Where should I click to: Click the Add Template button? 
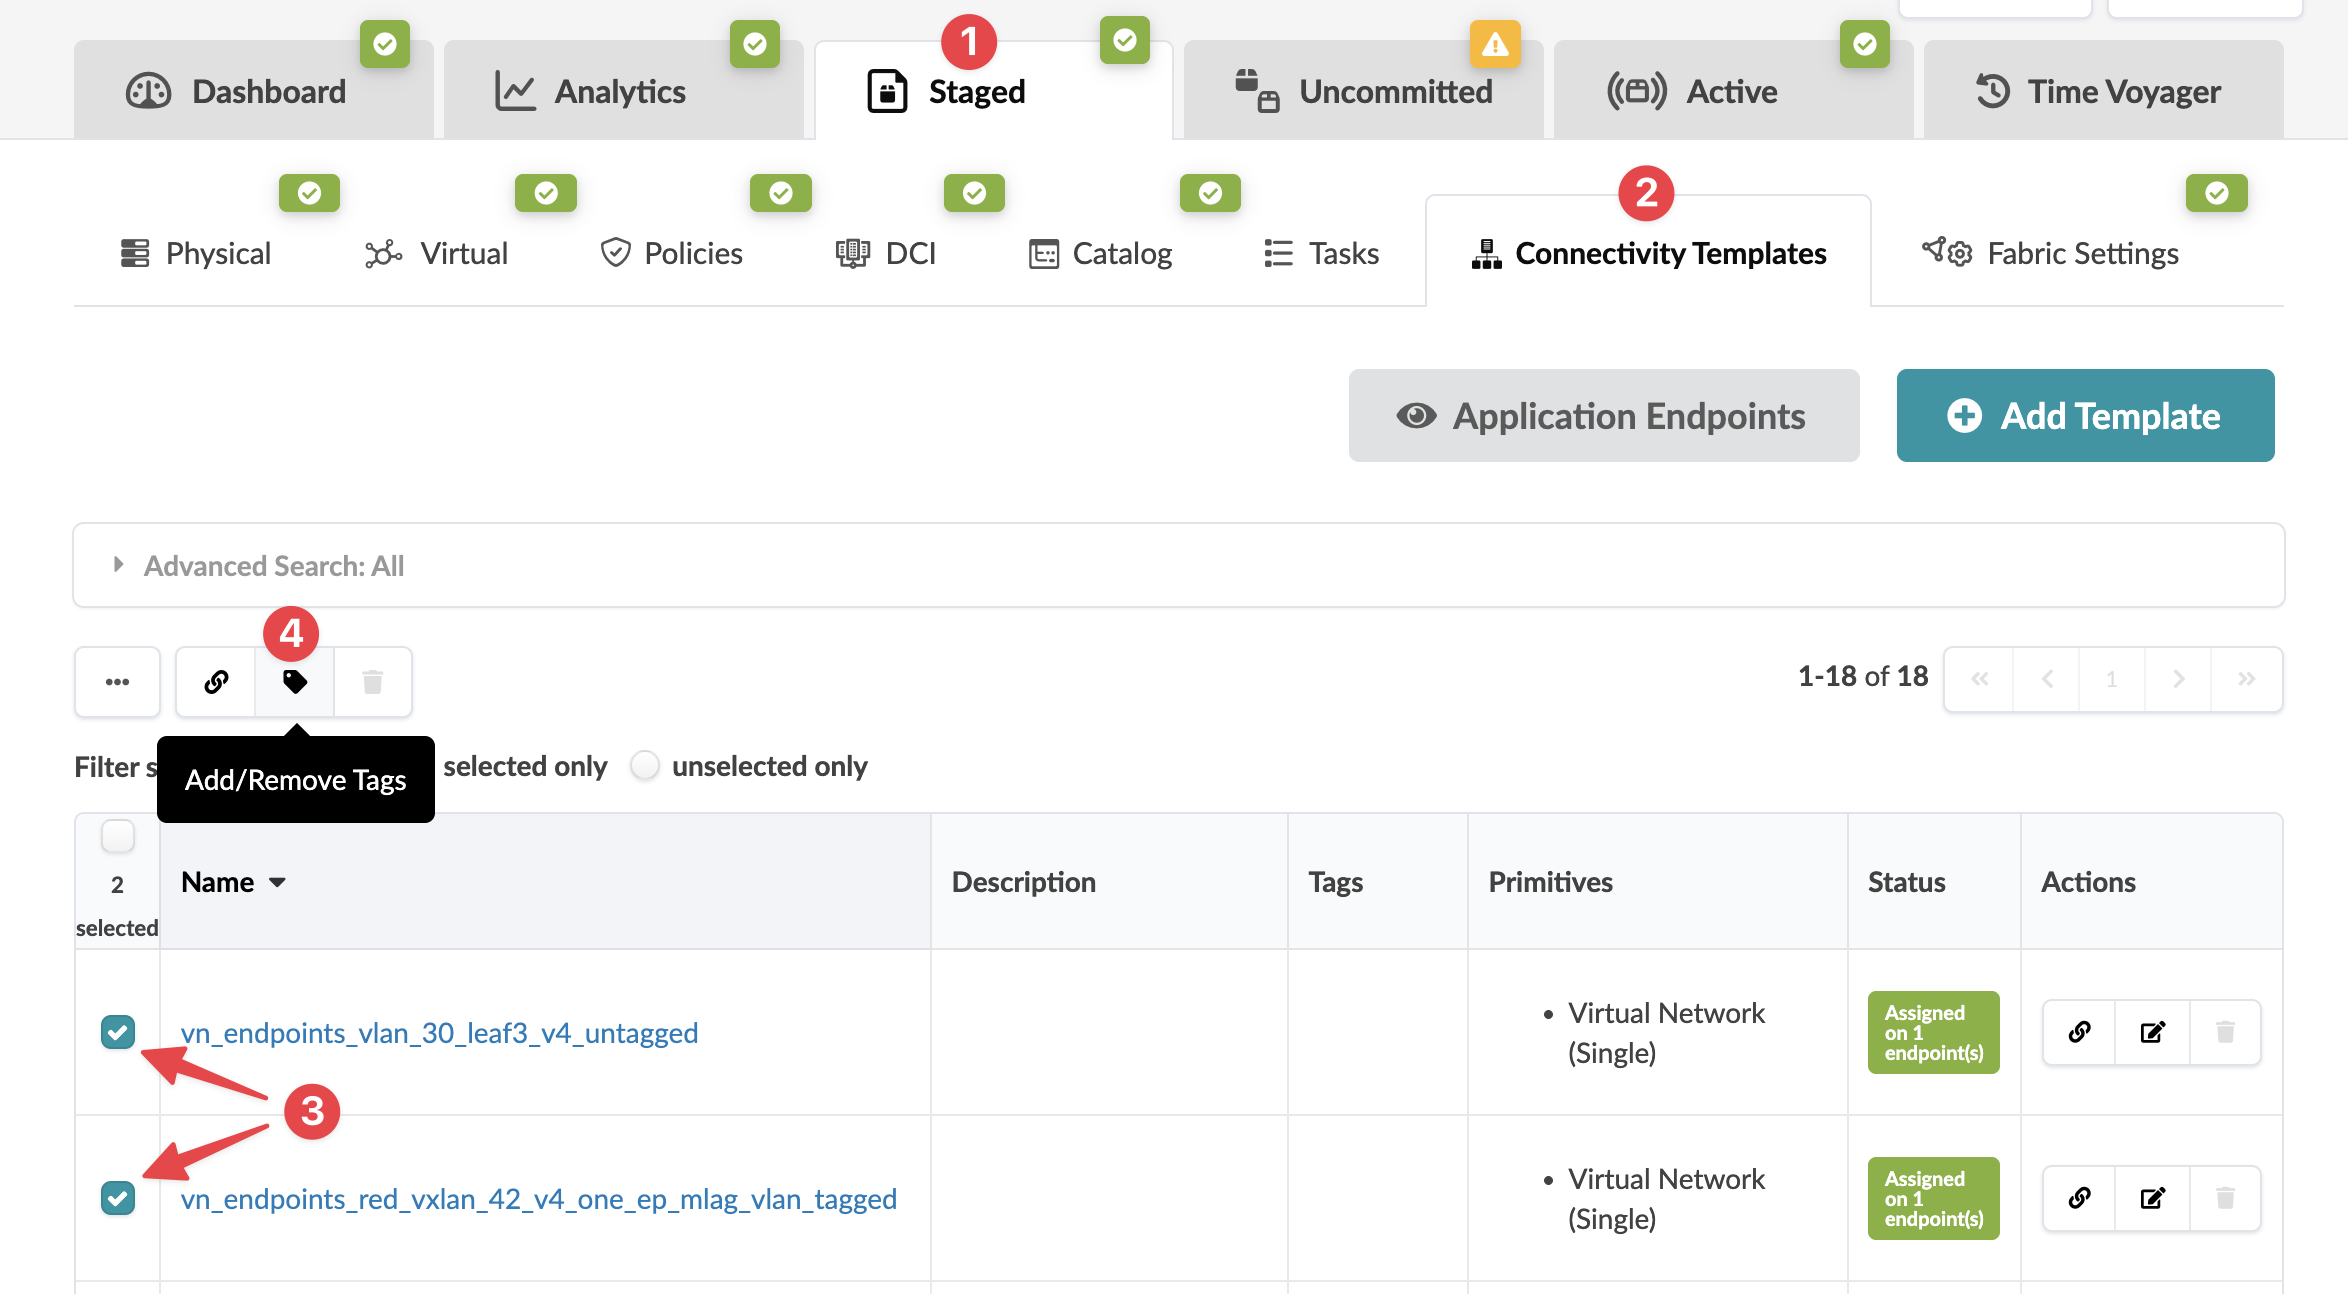pos(2085,416)
